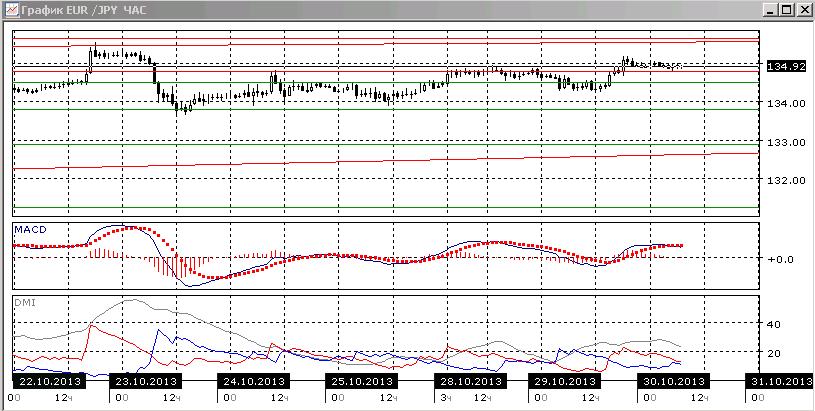The height and width of the screenshot is (411, 815).
Task: Minimize the EUR/JPY chart window
Action: pyautogui.click(x=770, y=10)
